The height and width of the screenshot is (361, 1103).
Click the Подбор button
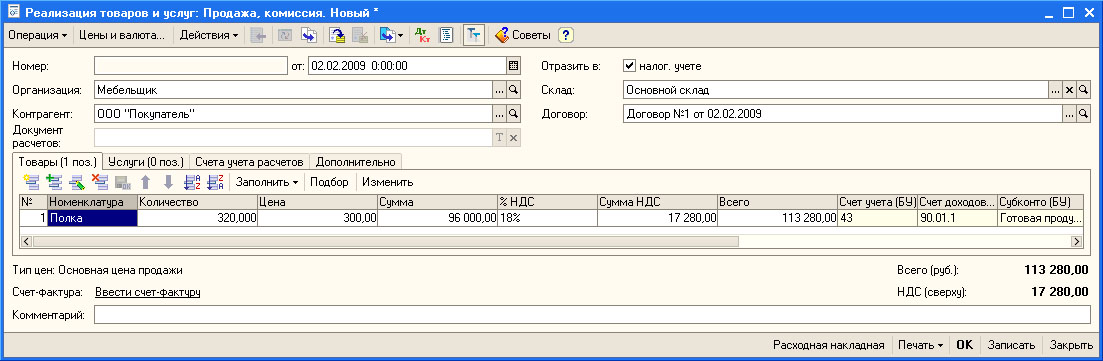(x=329, y=182)
